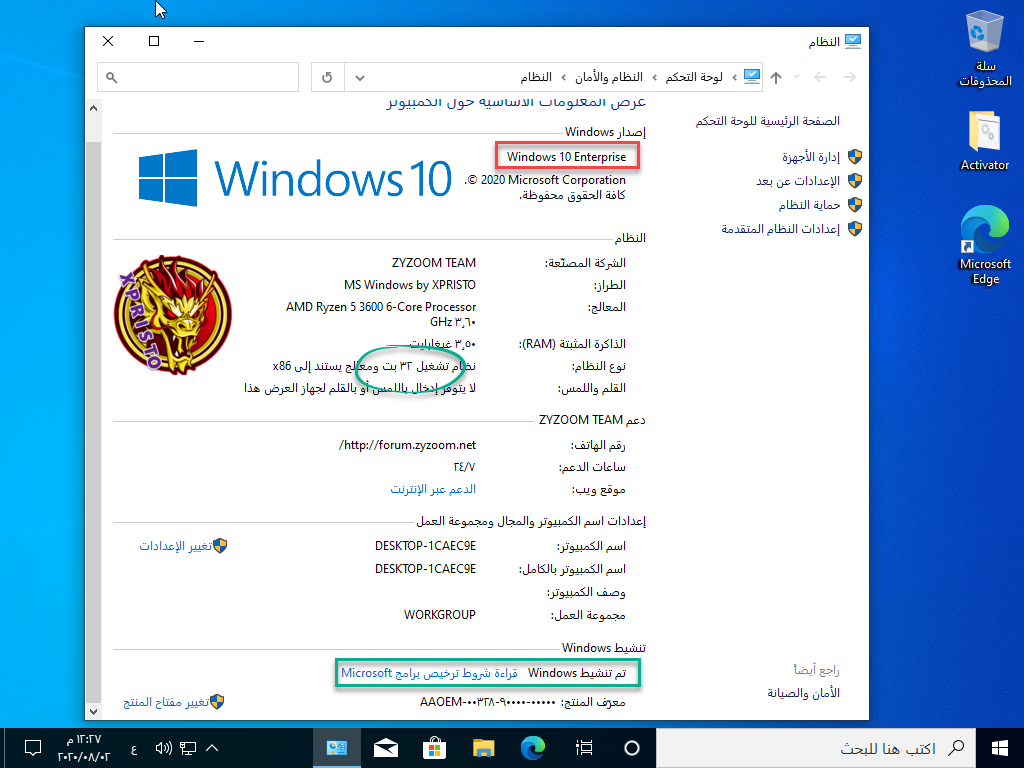Open network status icon in system tray
The height and width of the screenshot is (768, 1024).
[x=188, y=748]
